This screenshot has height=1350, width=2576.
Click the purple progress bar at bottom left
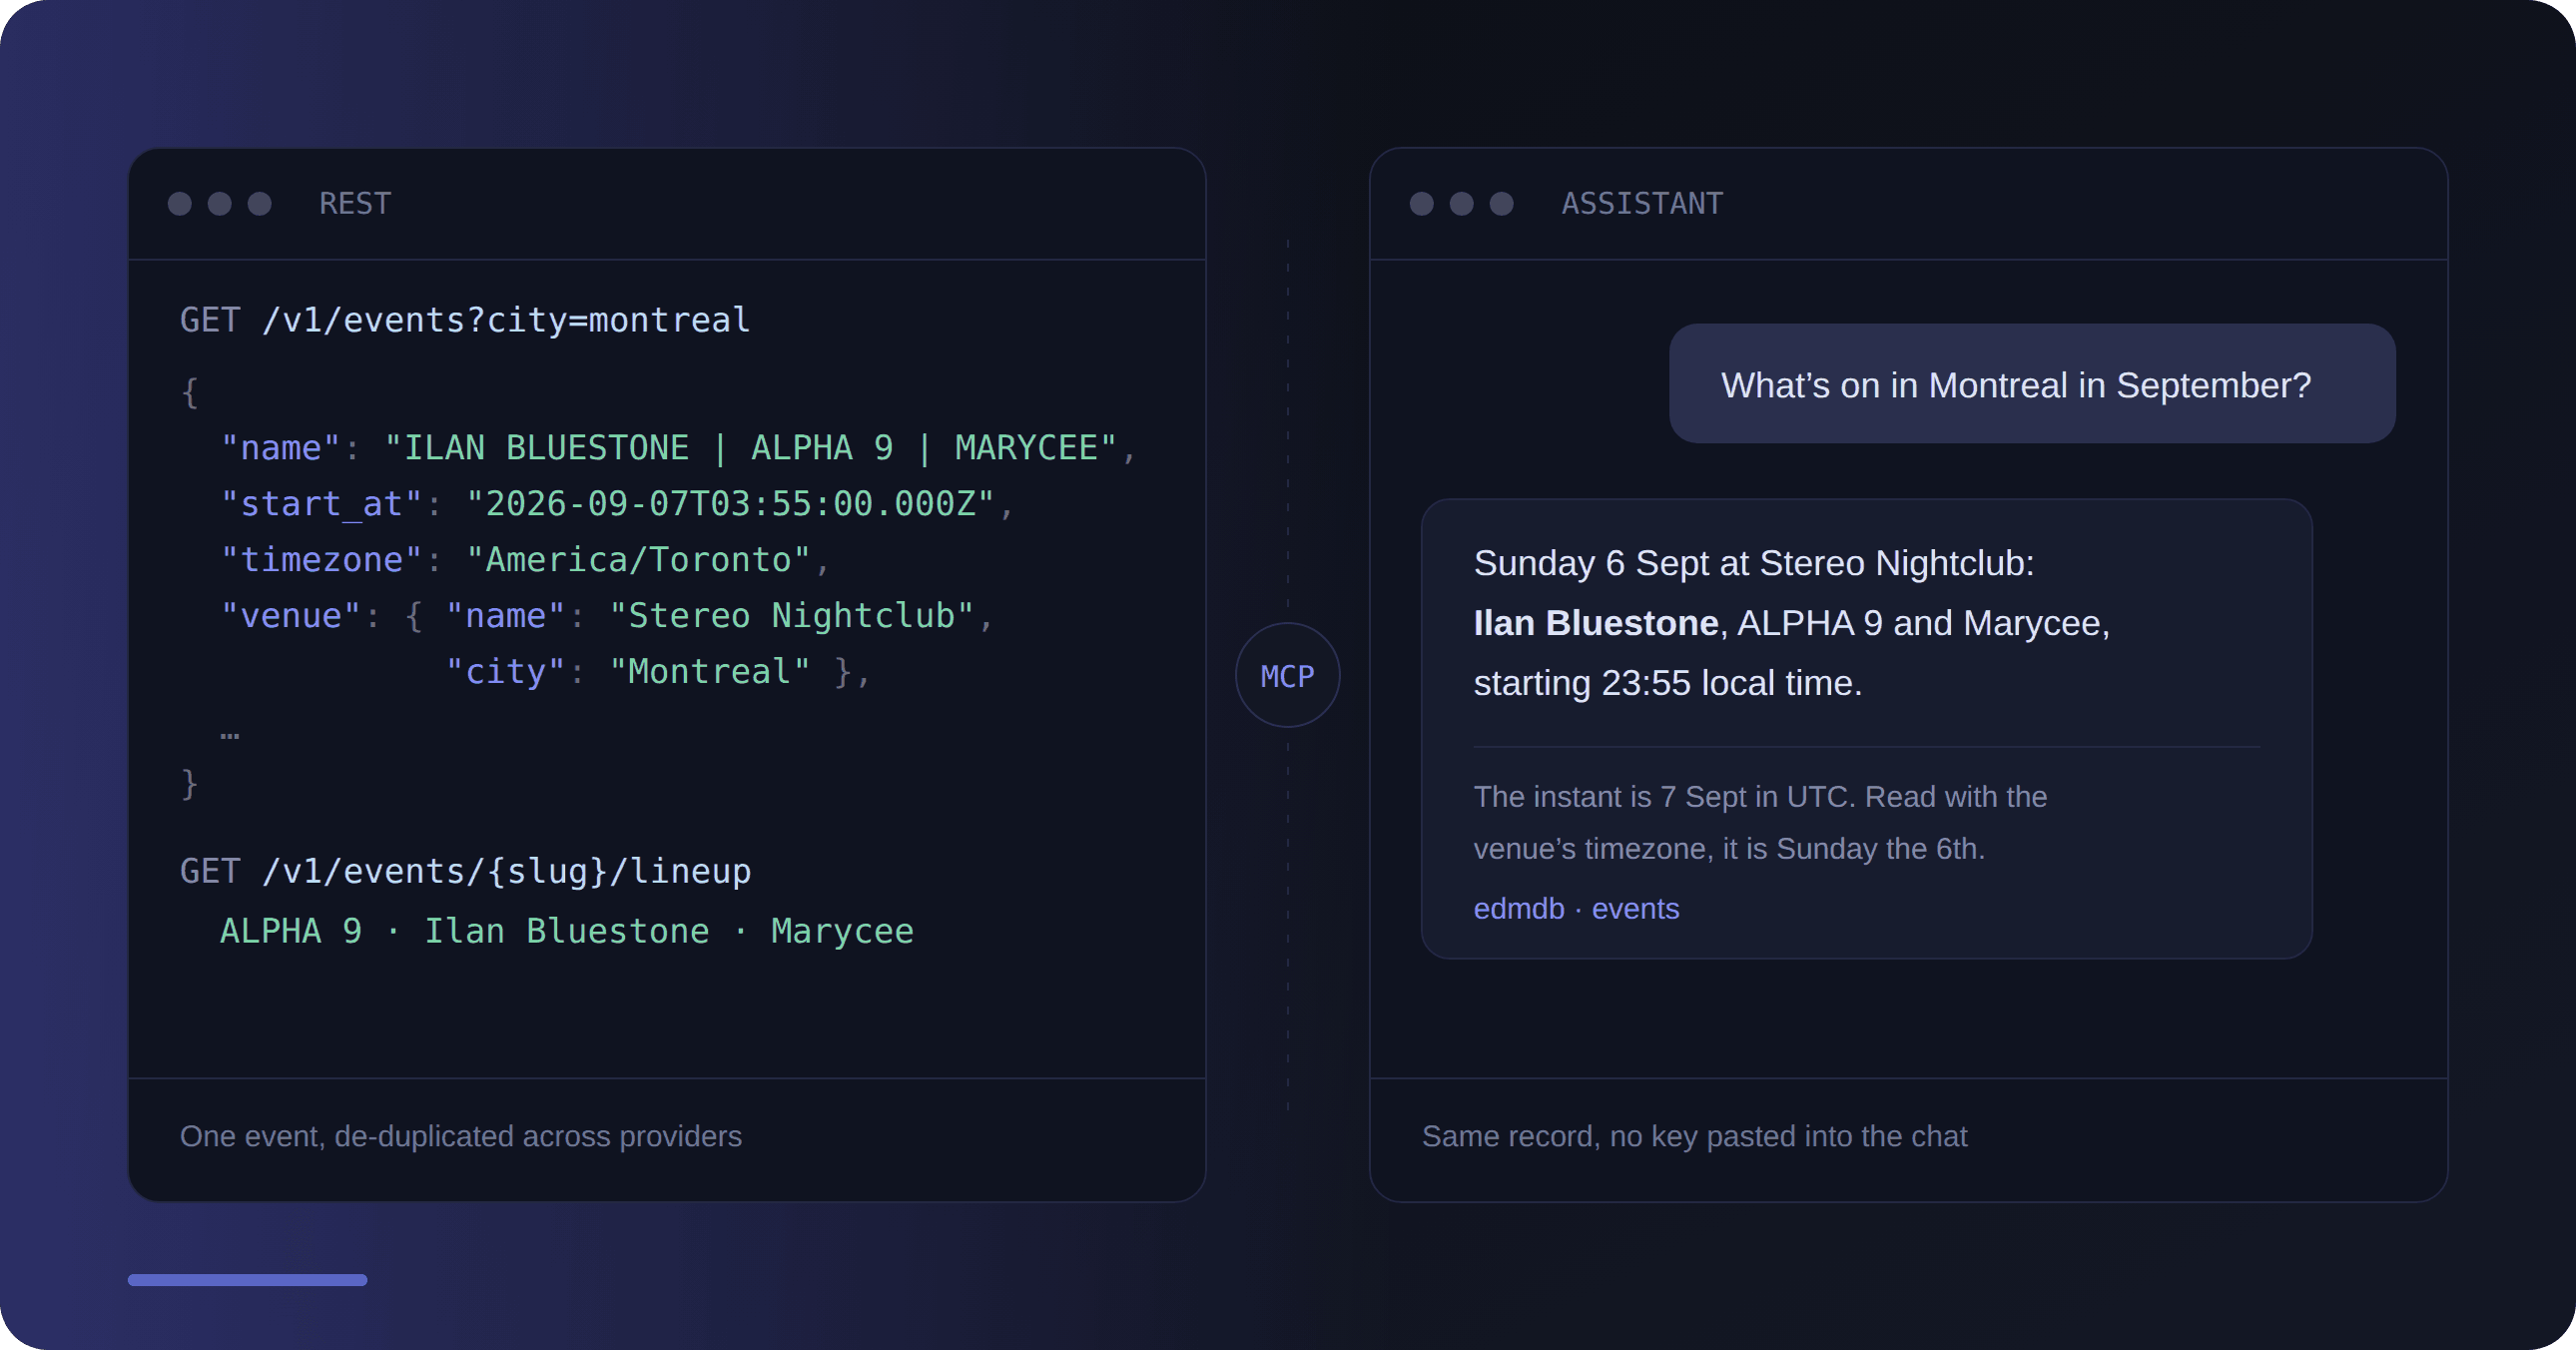247,1280
